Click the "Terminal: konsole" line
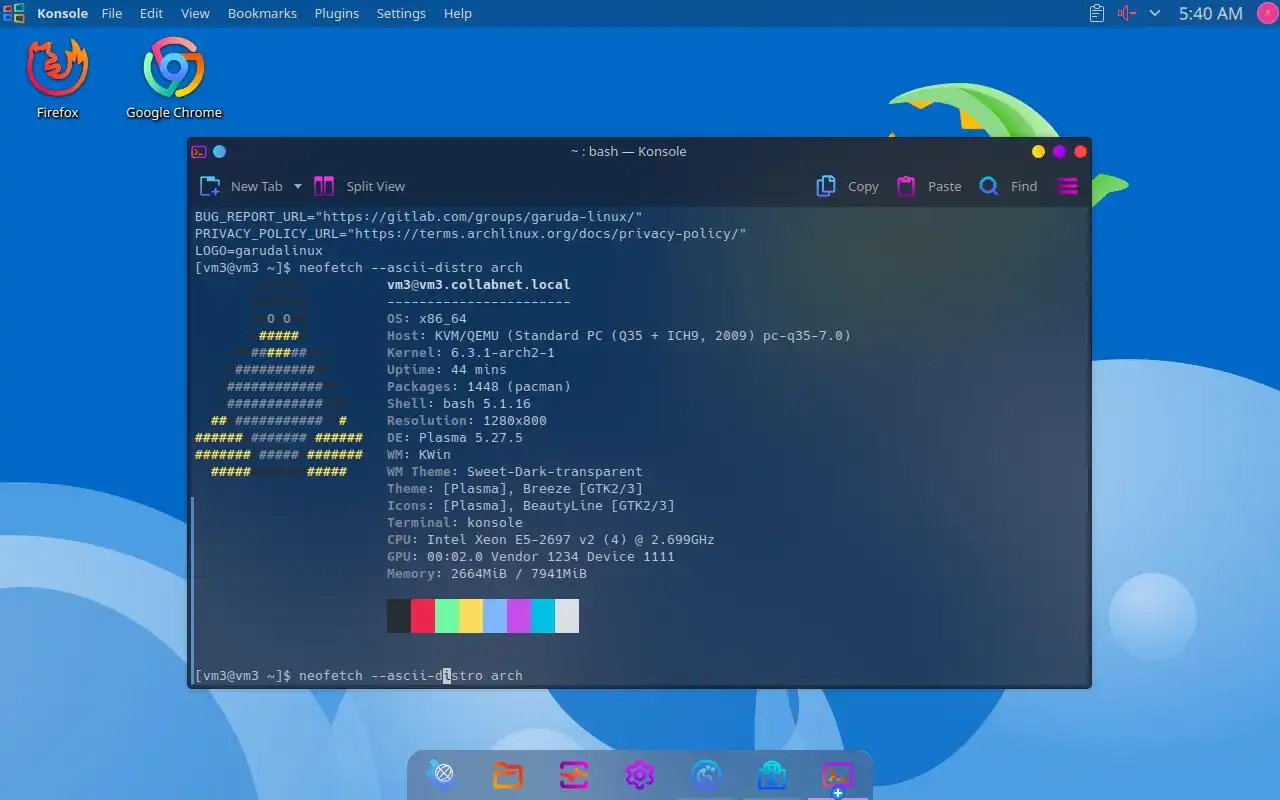Image resolution: width=1280 pixels, height=800 pixels. coord(455,522)
